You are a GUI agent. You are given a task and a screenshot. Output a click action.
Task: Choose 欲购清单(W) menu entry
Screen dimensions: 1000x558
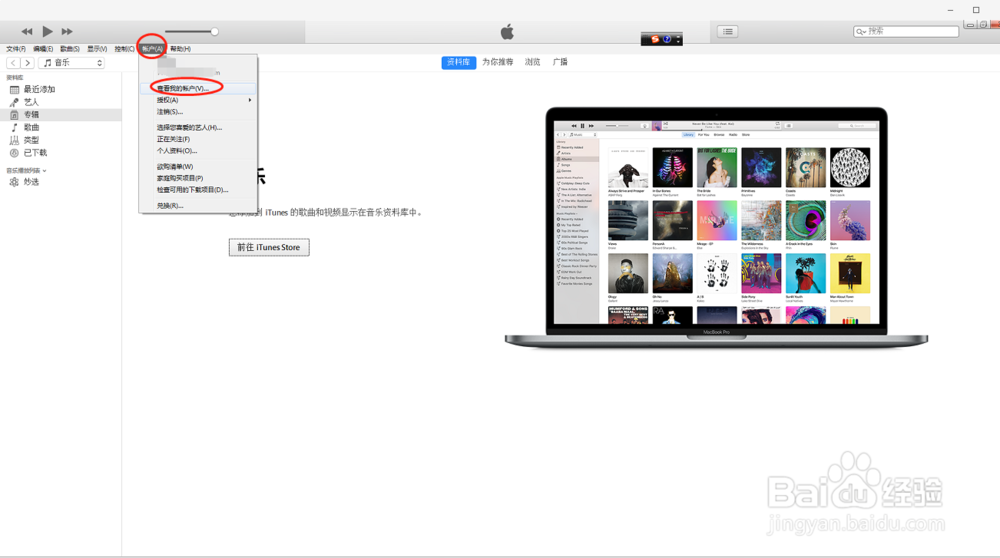(198, 166)
